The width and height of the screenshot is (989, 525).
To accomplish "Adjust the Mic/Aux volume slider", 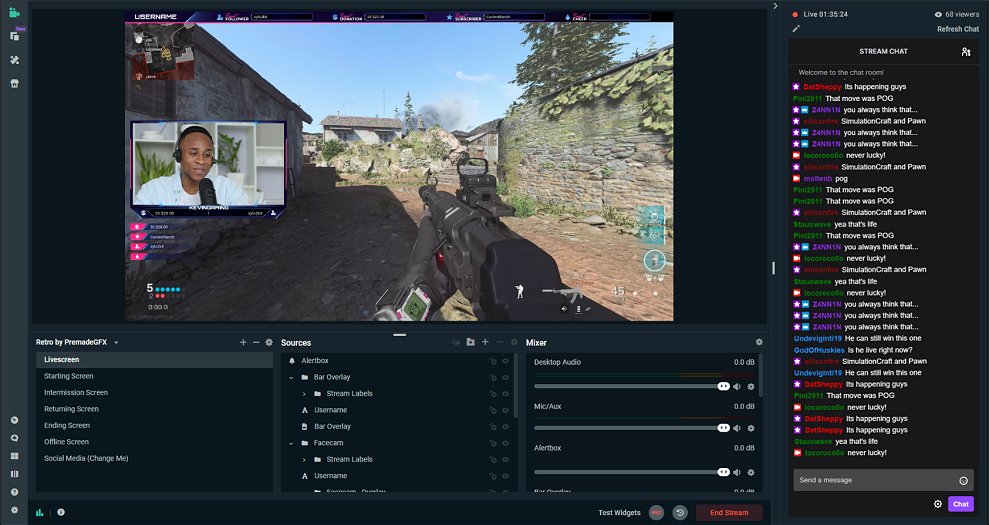I will tap(631, 428).
